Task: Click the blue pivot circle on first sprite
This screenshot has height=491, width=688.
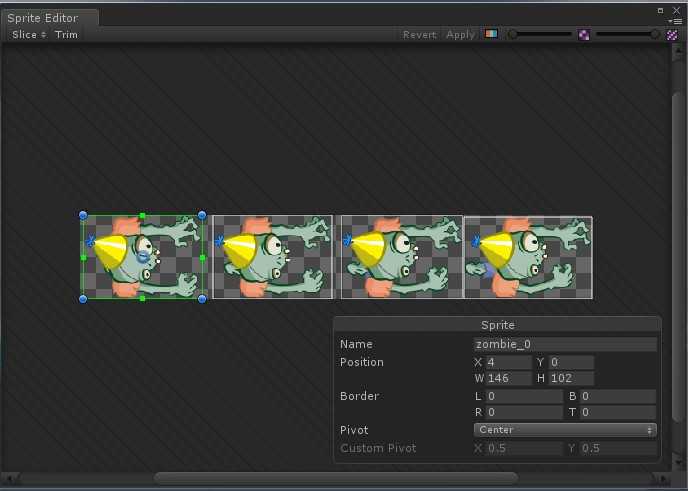Action: (x=143, y=257)
